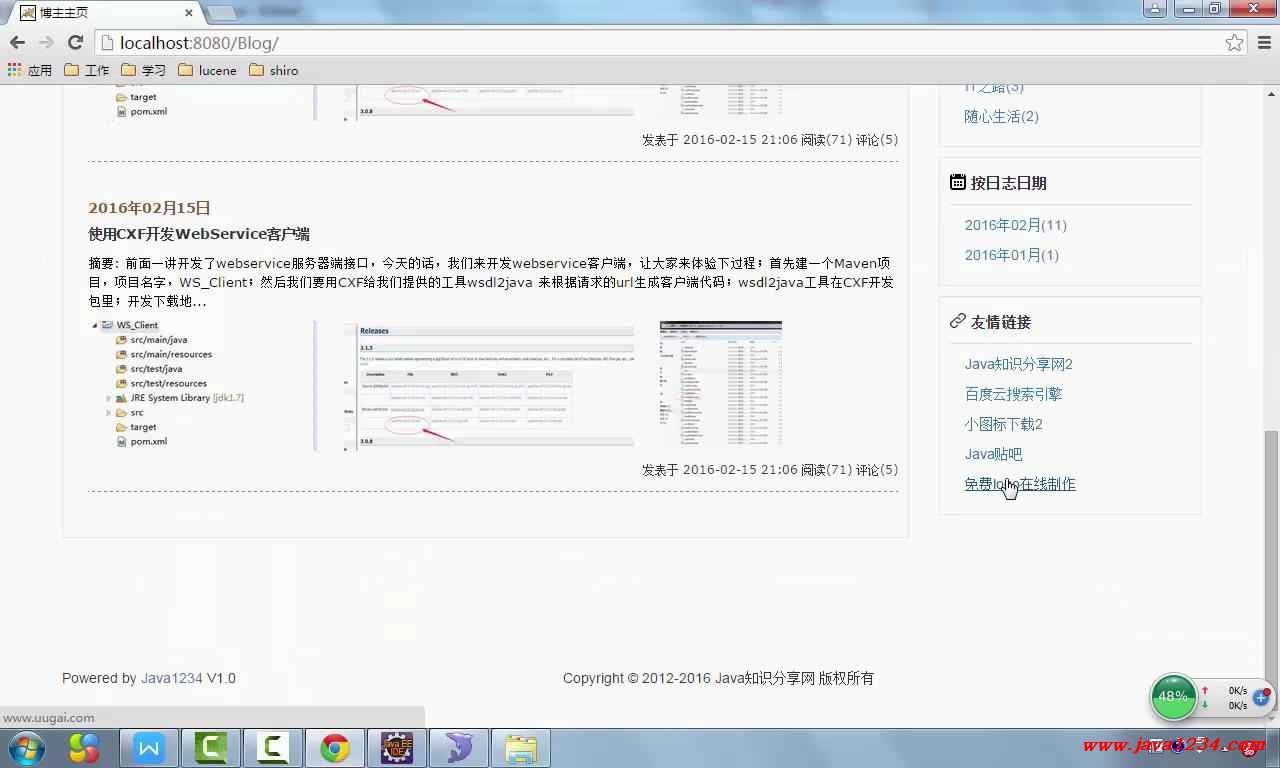Open friend link 百度云搜索引擎
Image resolution: width=1280 pixels, height=768 pixels.
pos(1013,394)
